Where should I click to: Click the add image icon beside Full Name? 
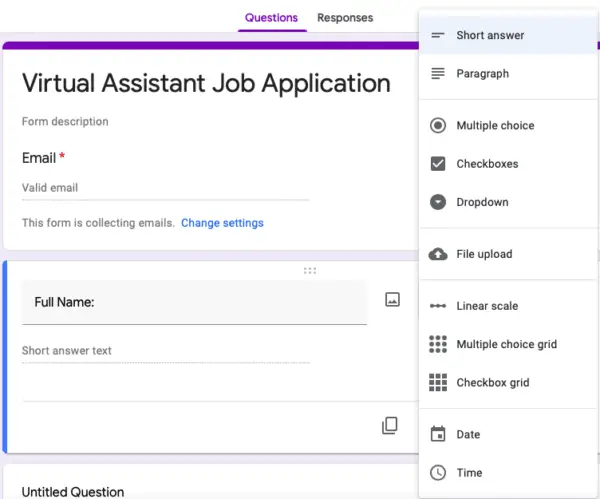point(392,299)
